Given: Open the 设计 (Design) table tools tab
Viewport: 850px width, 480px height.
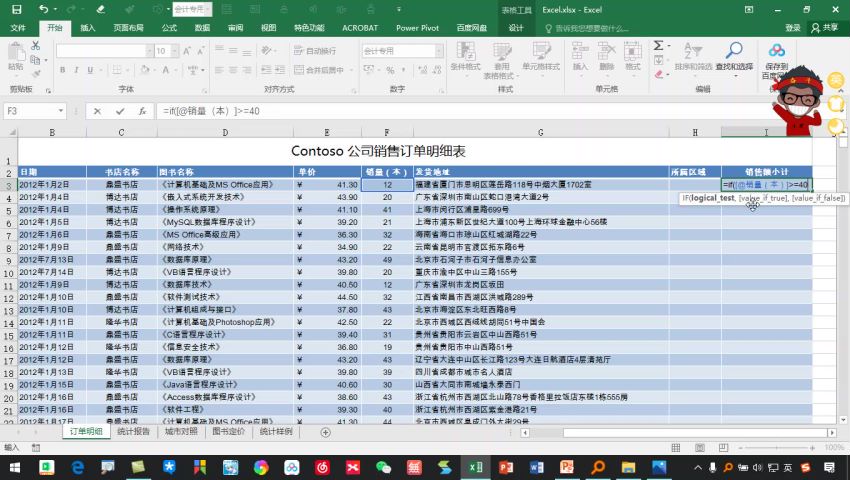Looking at the screenshot, I should click(x=516, y=28).
